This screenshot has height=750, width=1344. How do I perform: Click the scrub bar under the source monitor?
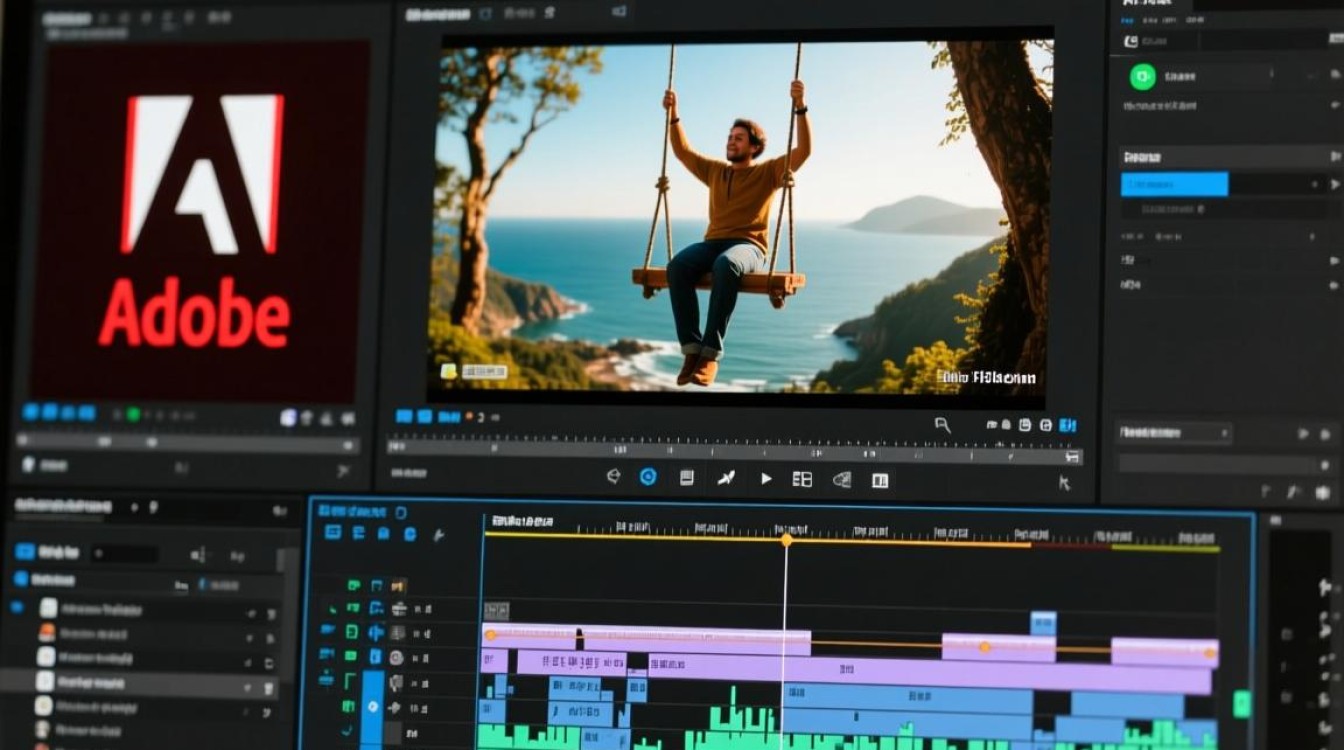pyautogui.click(x=188, y=443)
